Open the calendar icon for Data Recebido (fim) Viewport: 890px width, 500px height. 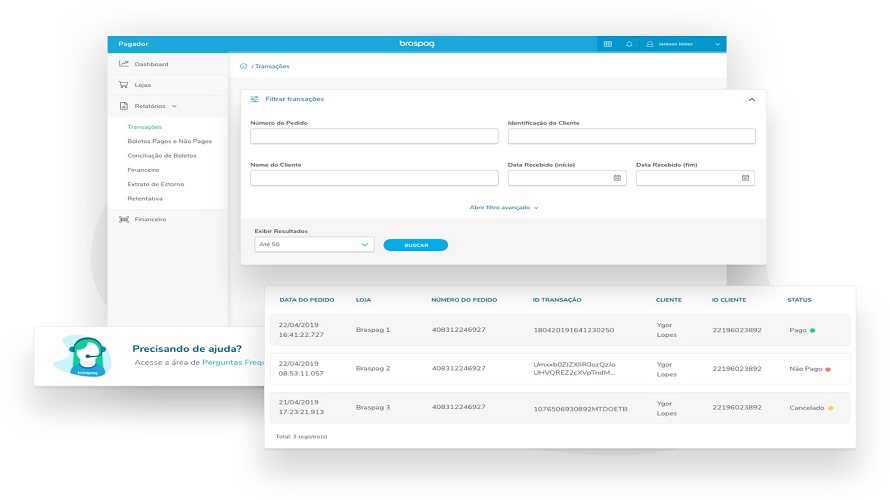pos(745,178)
